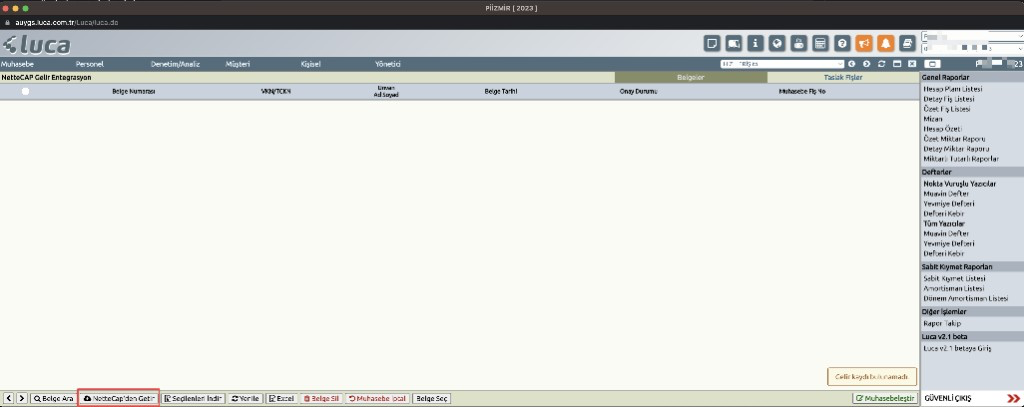
Task: Expand the page selection dropdown in navigation bar
Action: pos(782,64)
